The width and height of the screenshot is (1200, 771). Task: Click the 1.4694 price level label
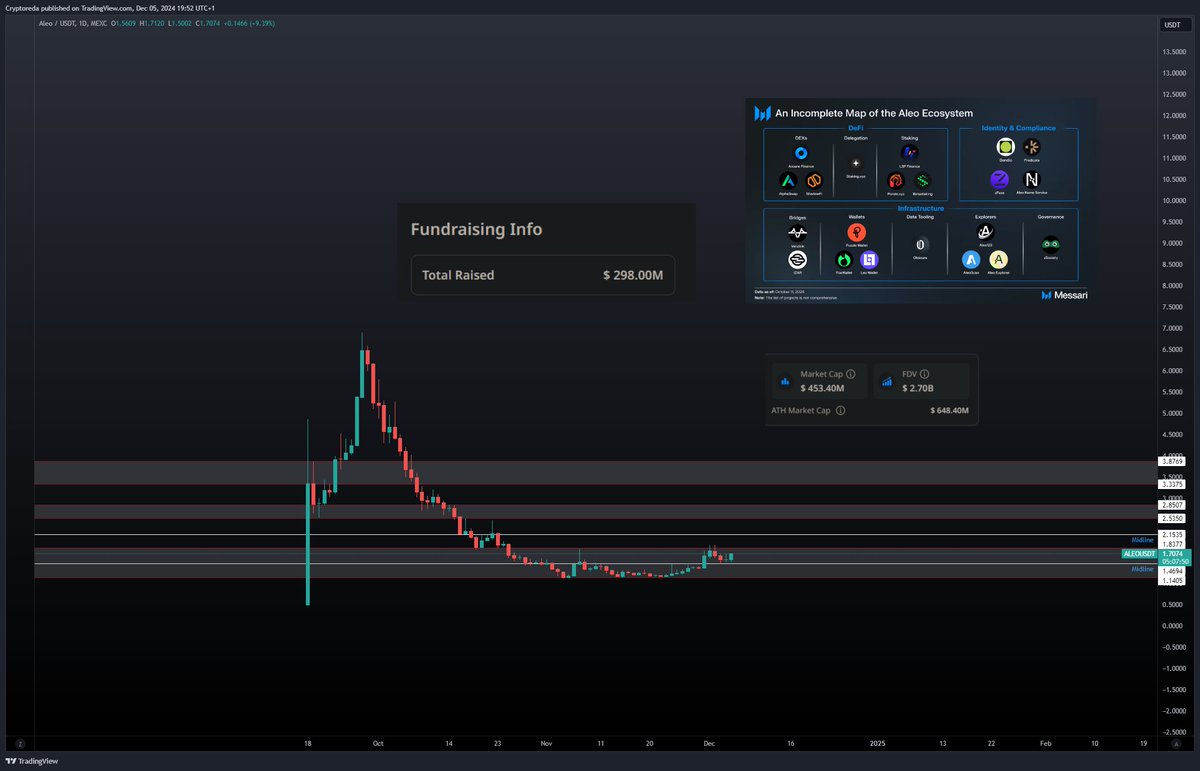[1172, 570]
